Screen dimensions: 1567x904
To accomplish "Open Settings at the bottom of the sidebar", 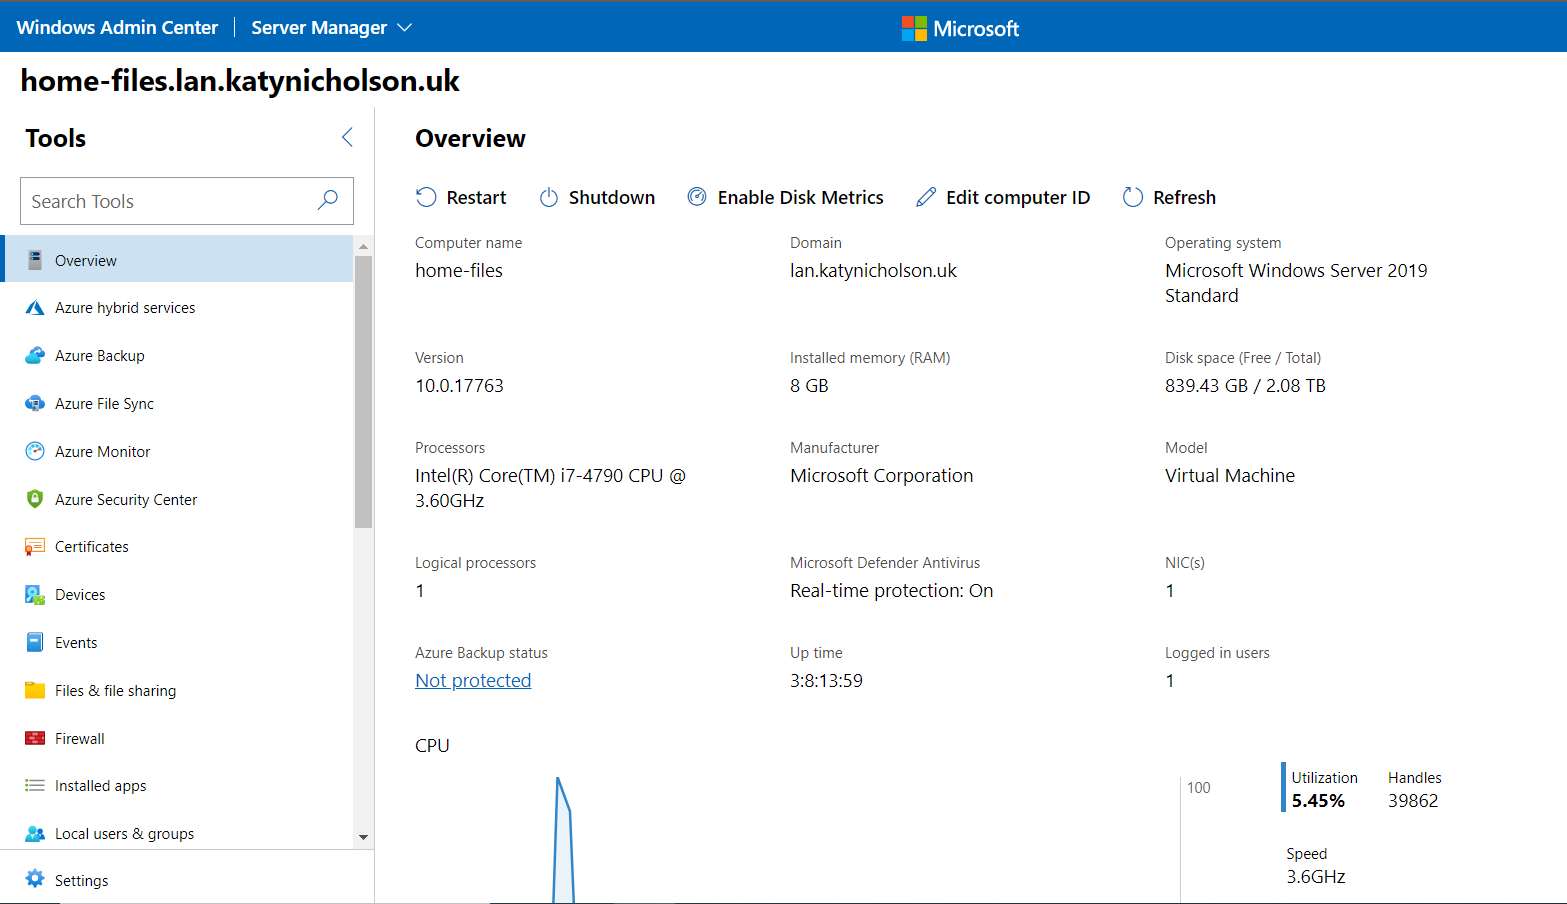I will 81,880.
